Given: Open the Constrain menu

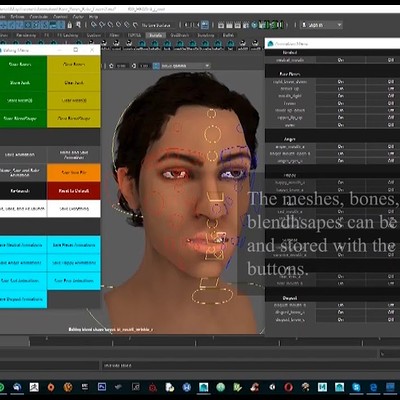Looking at the screenshot, I should click(39, 17).
